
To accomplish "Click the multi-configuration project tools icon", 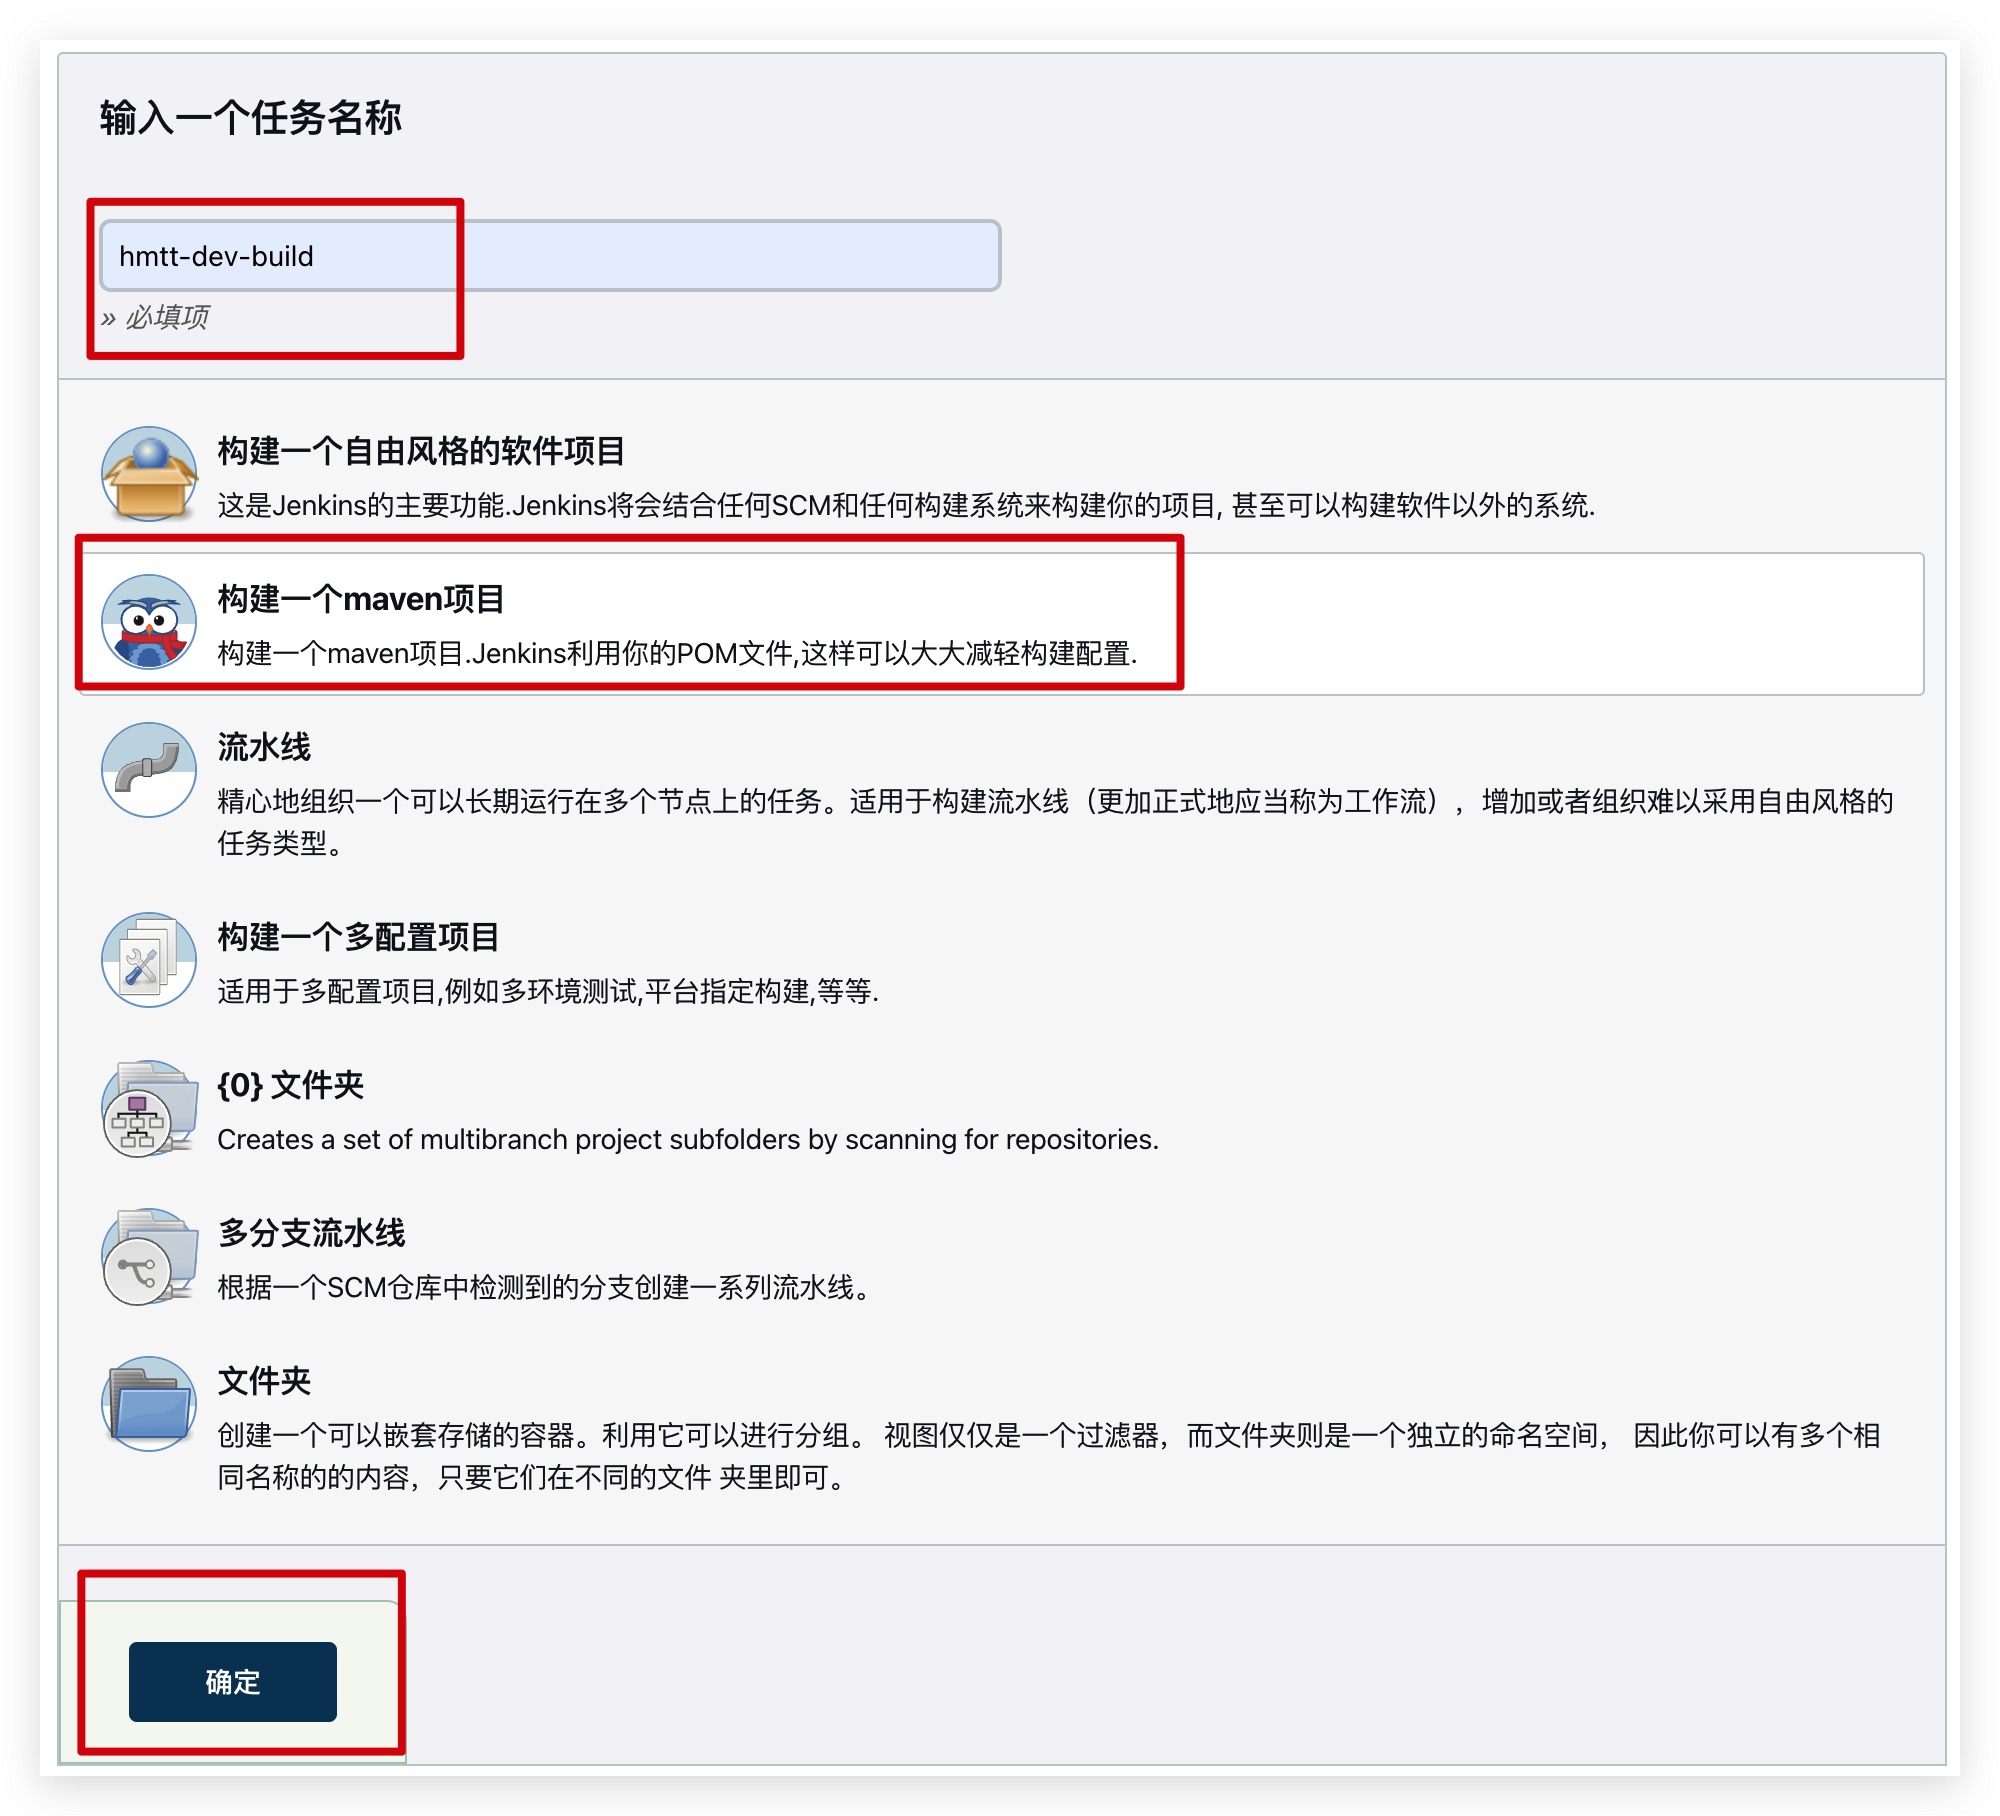I will coord(149,960).
